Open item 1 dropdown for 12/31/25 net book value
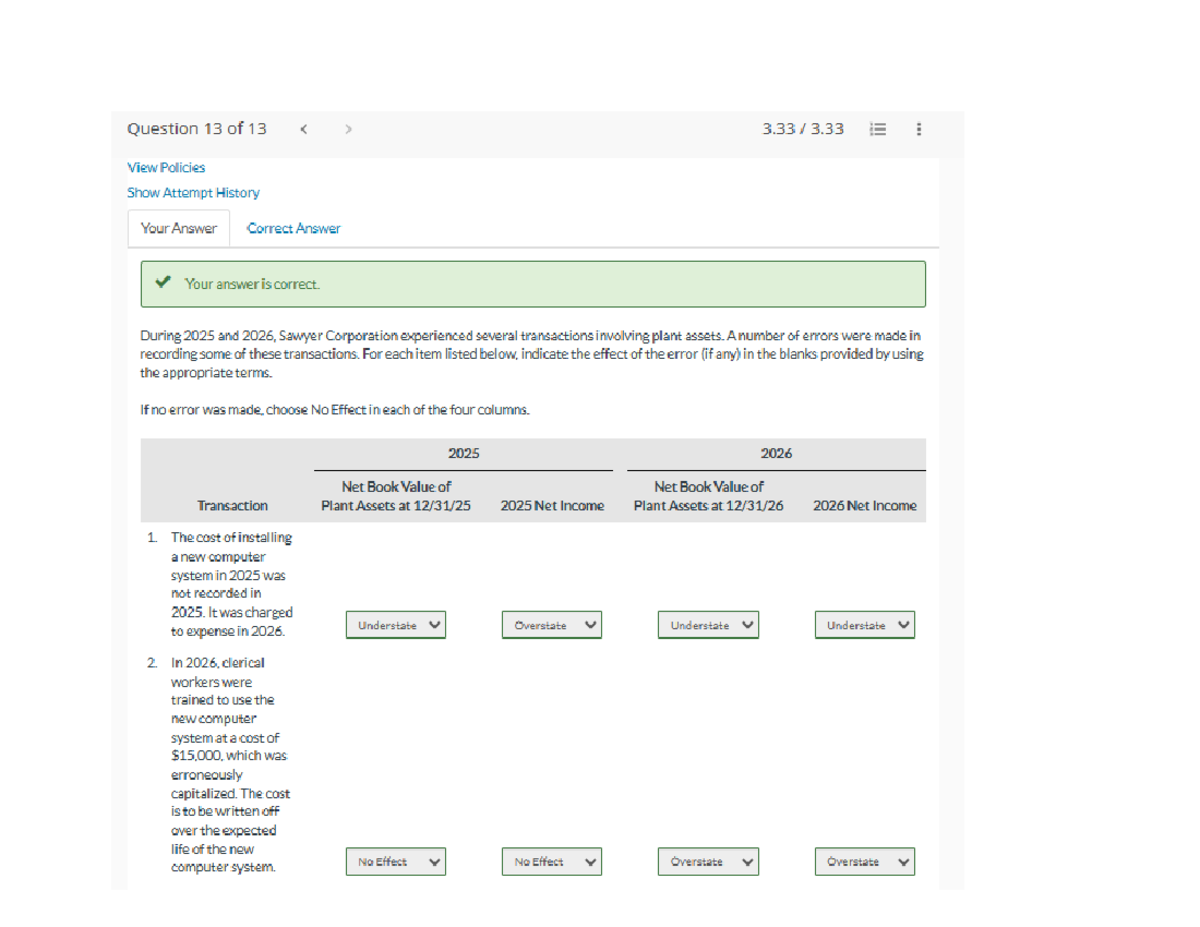Image resolution: width=1200 pixels, height=927 pixels. click(x=395, y=625)
